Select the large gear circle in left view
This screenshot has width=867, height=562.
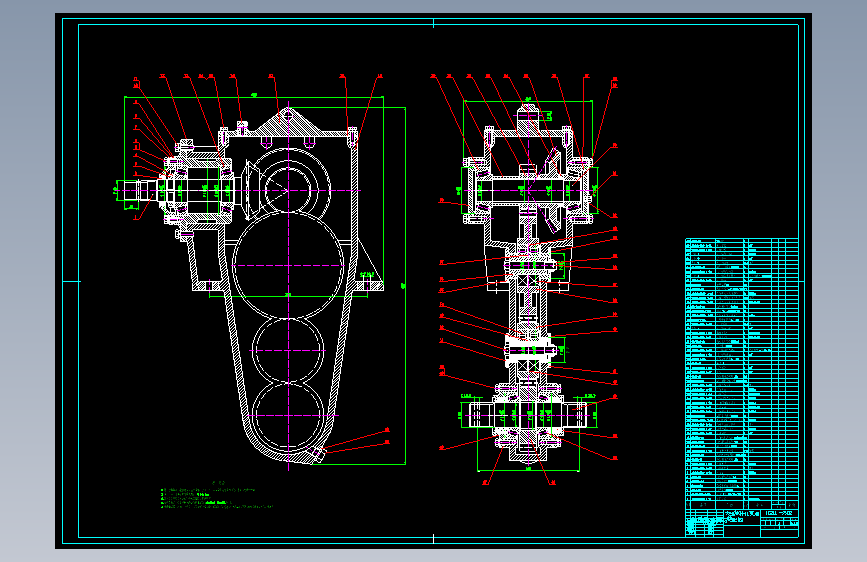point(288,266)
